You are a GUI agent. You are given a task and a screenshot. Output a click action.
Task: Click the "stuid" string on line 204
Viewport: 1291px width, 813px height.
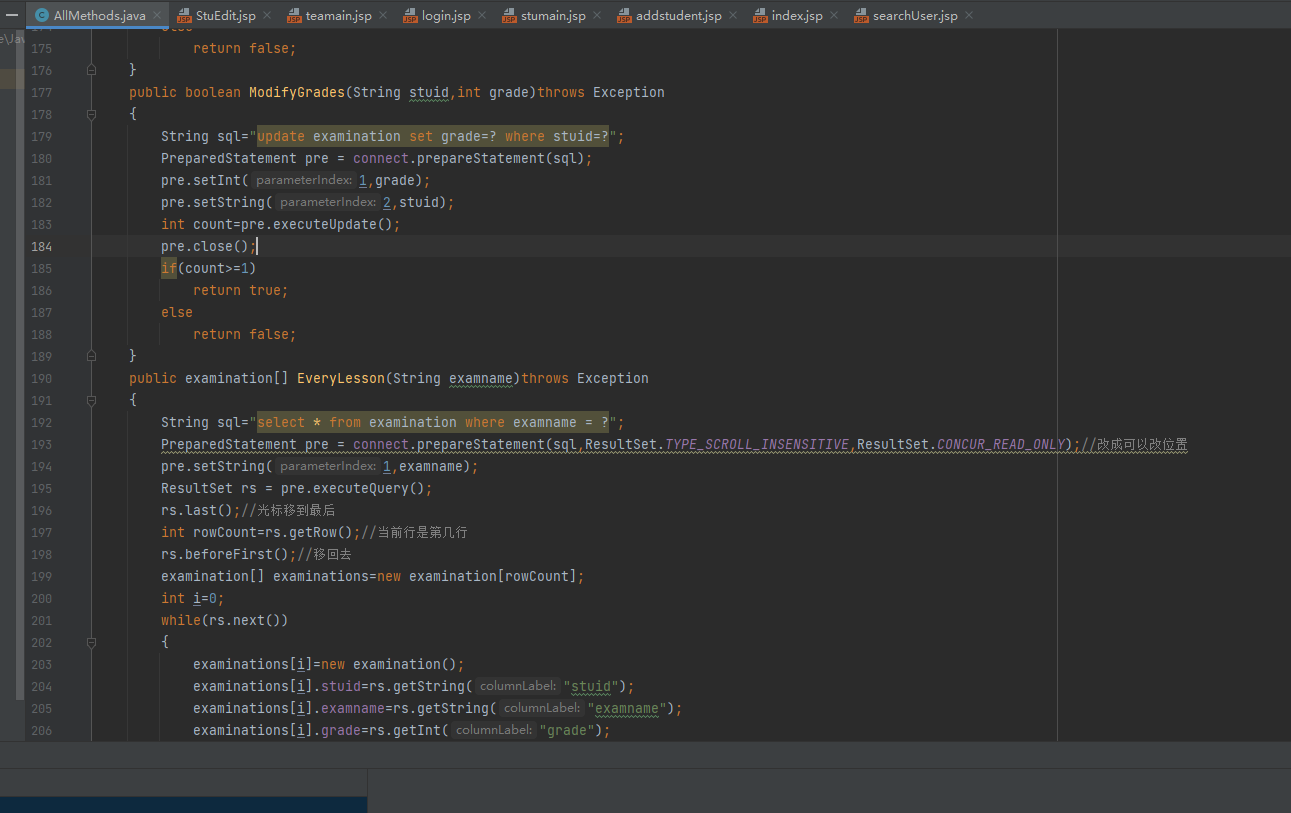tap(591, 686)
